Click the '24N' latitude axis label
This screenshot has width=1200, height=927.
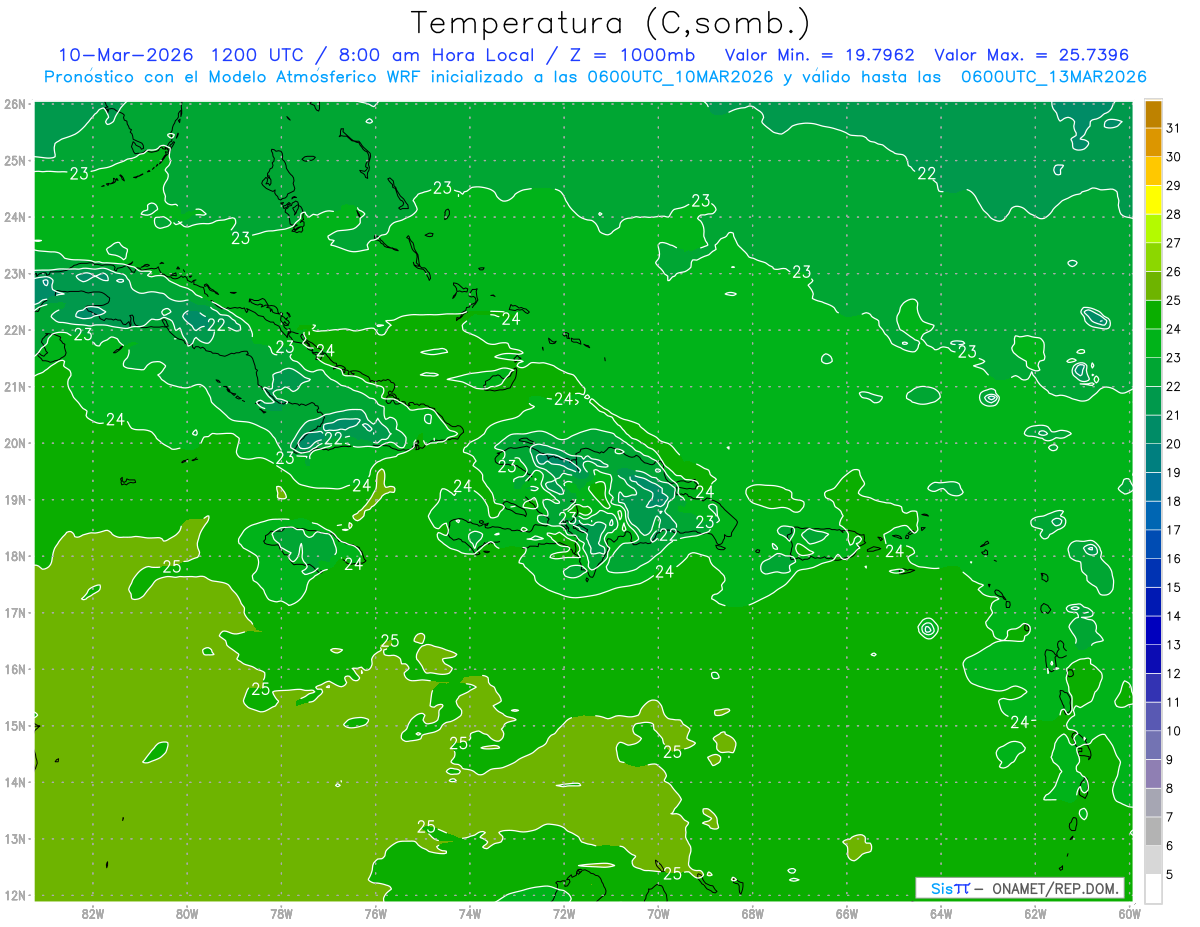pos(14,217)
